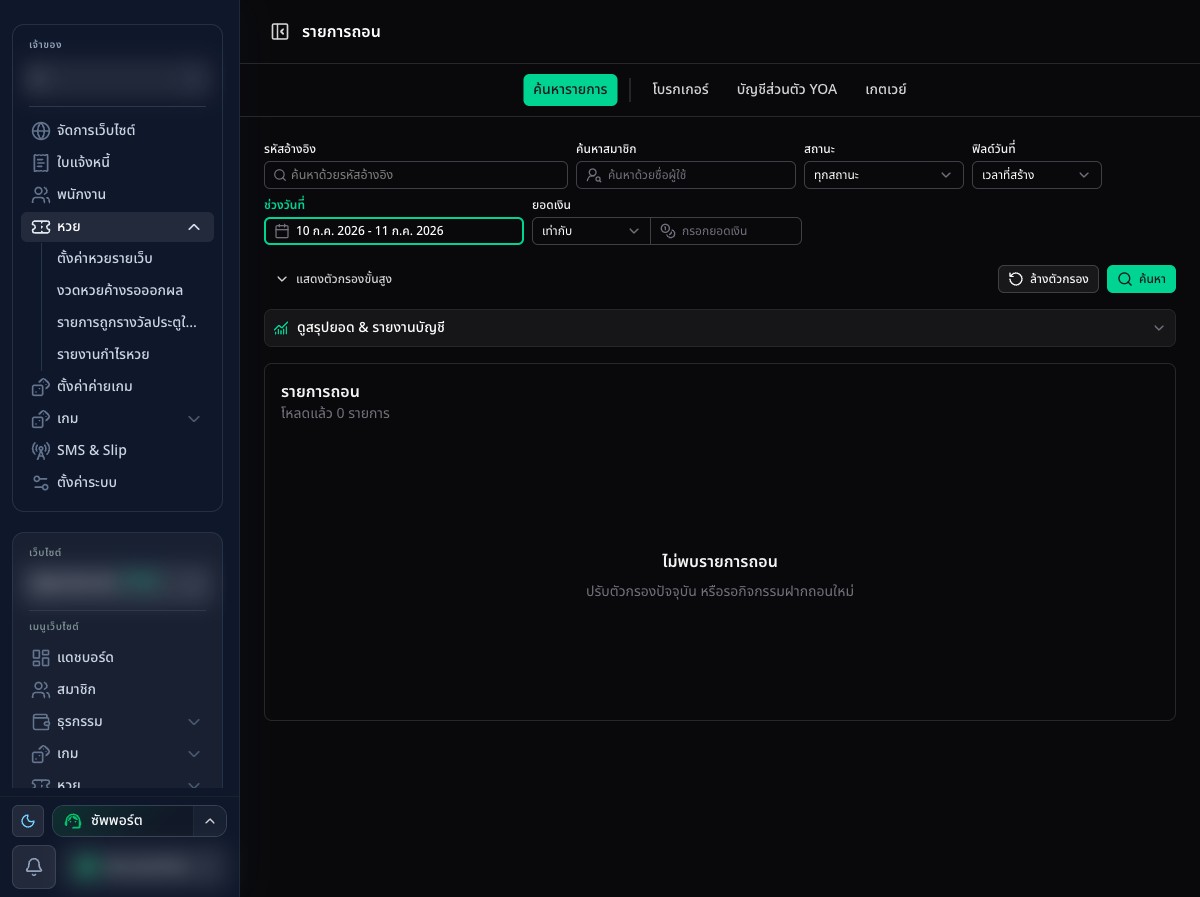
Task: Click the ค้นหา search button
Action: (1141, 279)
